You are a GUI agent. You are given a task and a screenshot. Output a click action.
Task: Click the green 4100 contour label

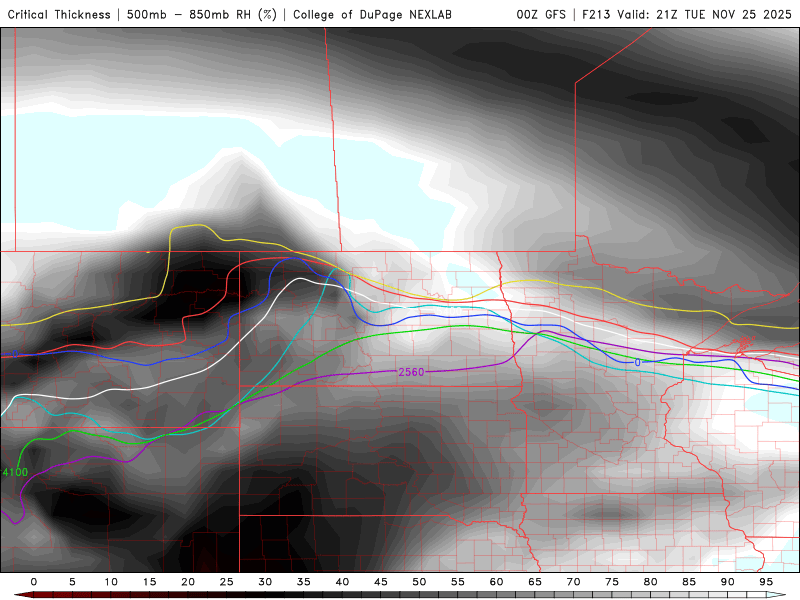click(15, 472)
